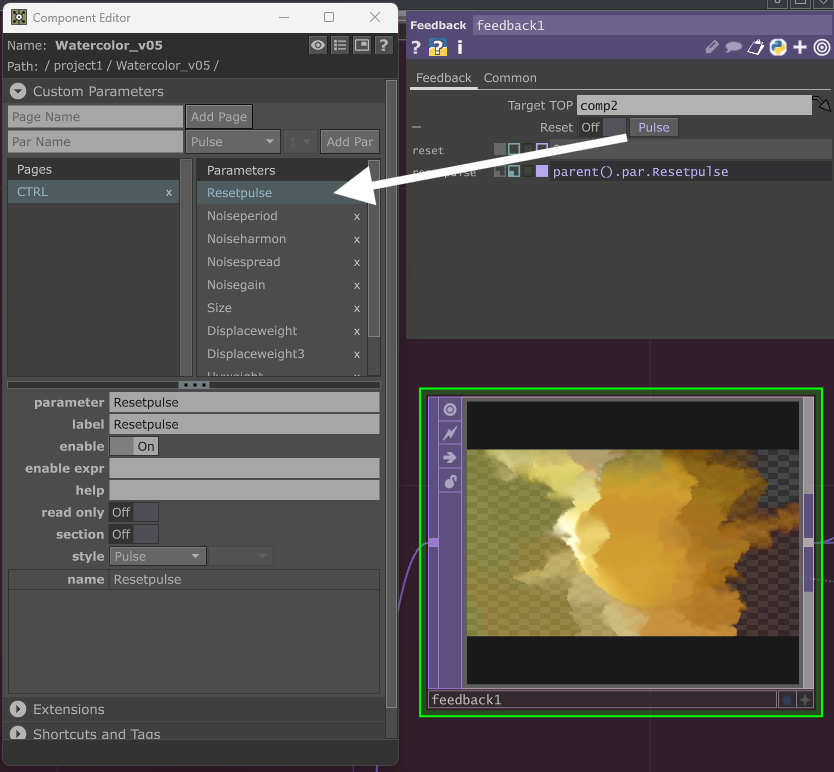
Task: Show operator info with the i icon
Action: tap(460, 48)
